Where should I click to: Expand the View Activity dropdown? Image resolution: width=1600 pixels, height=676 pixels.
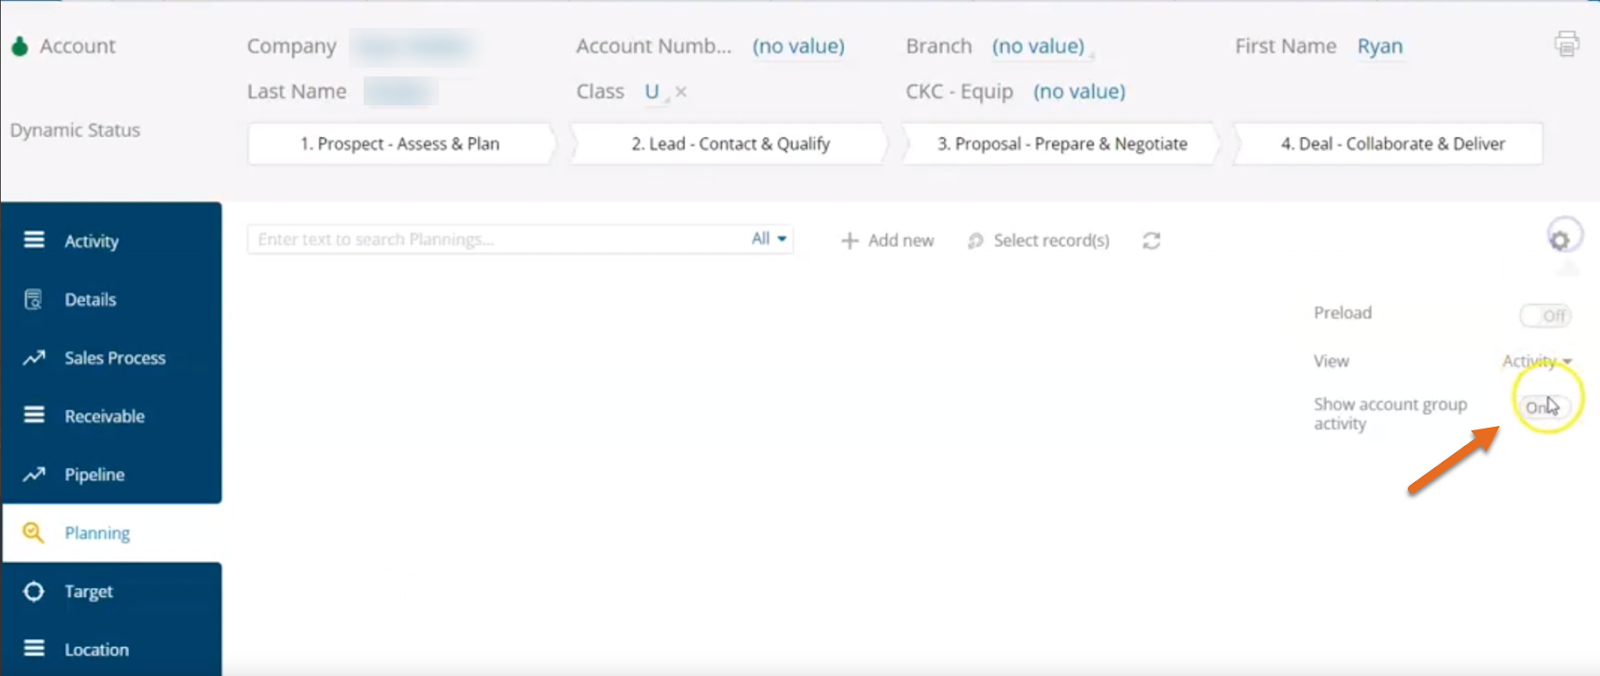pyautogui.click(x=1536, y=361)
